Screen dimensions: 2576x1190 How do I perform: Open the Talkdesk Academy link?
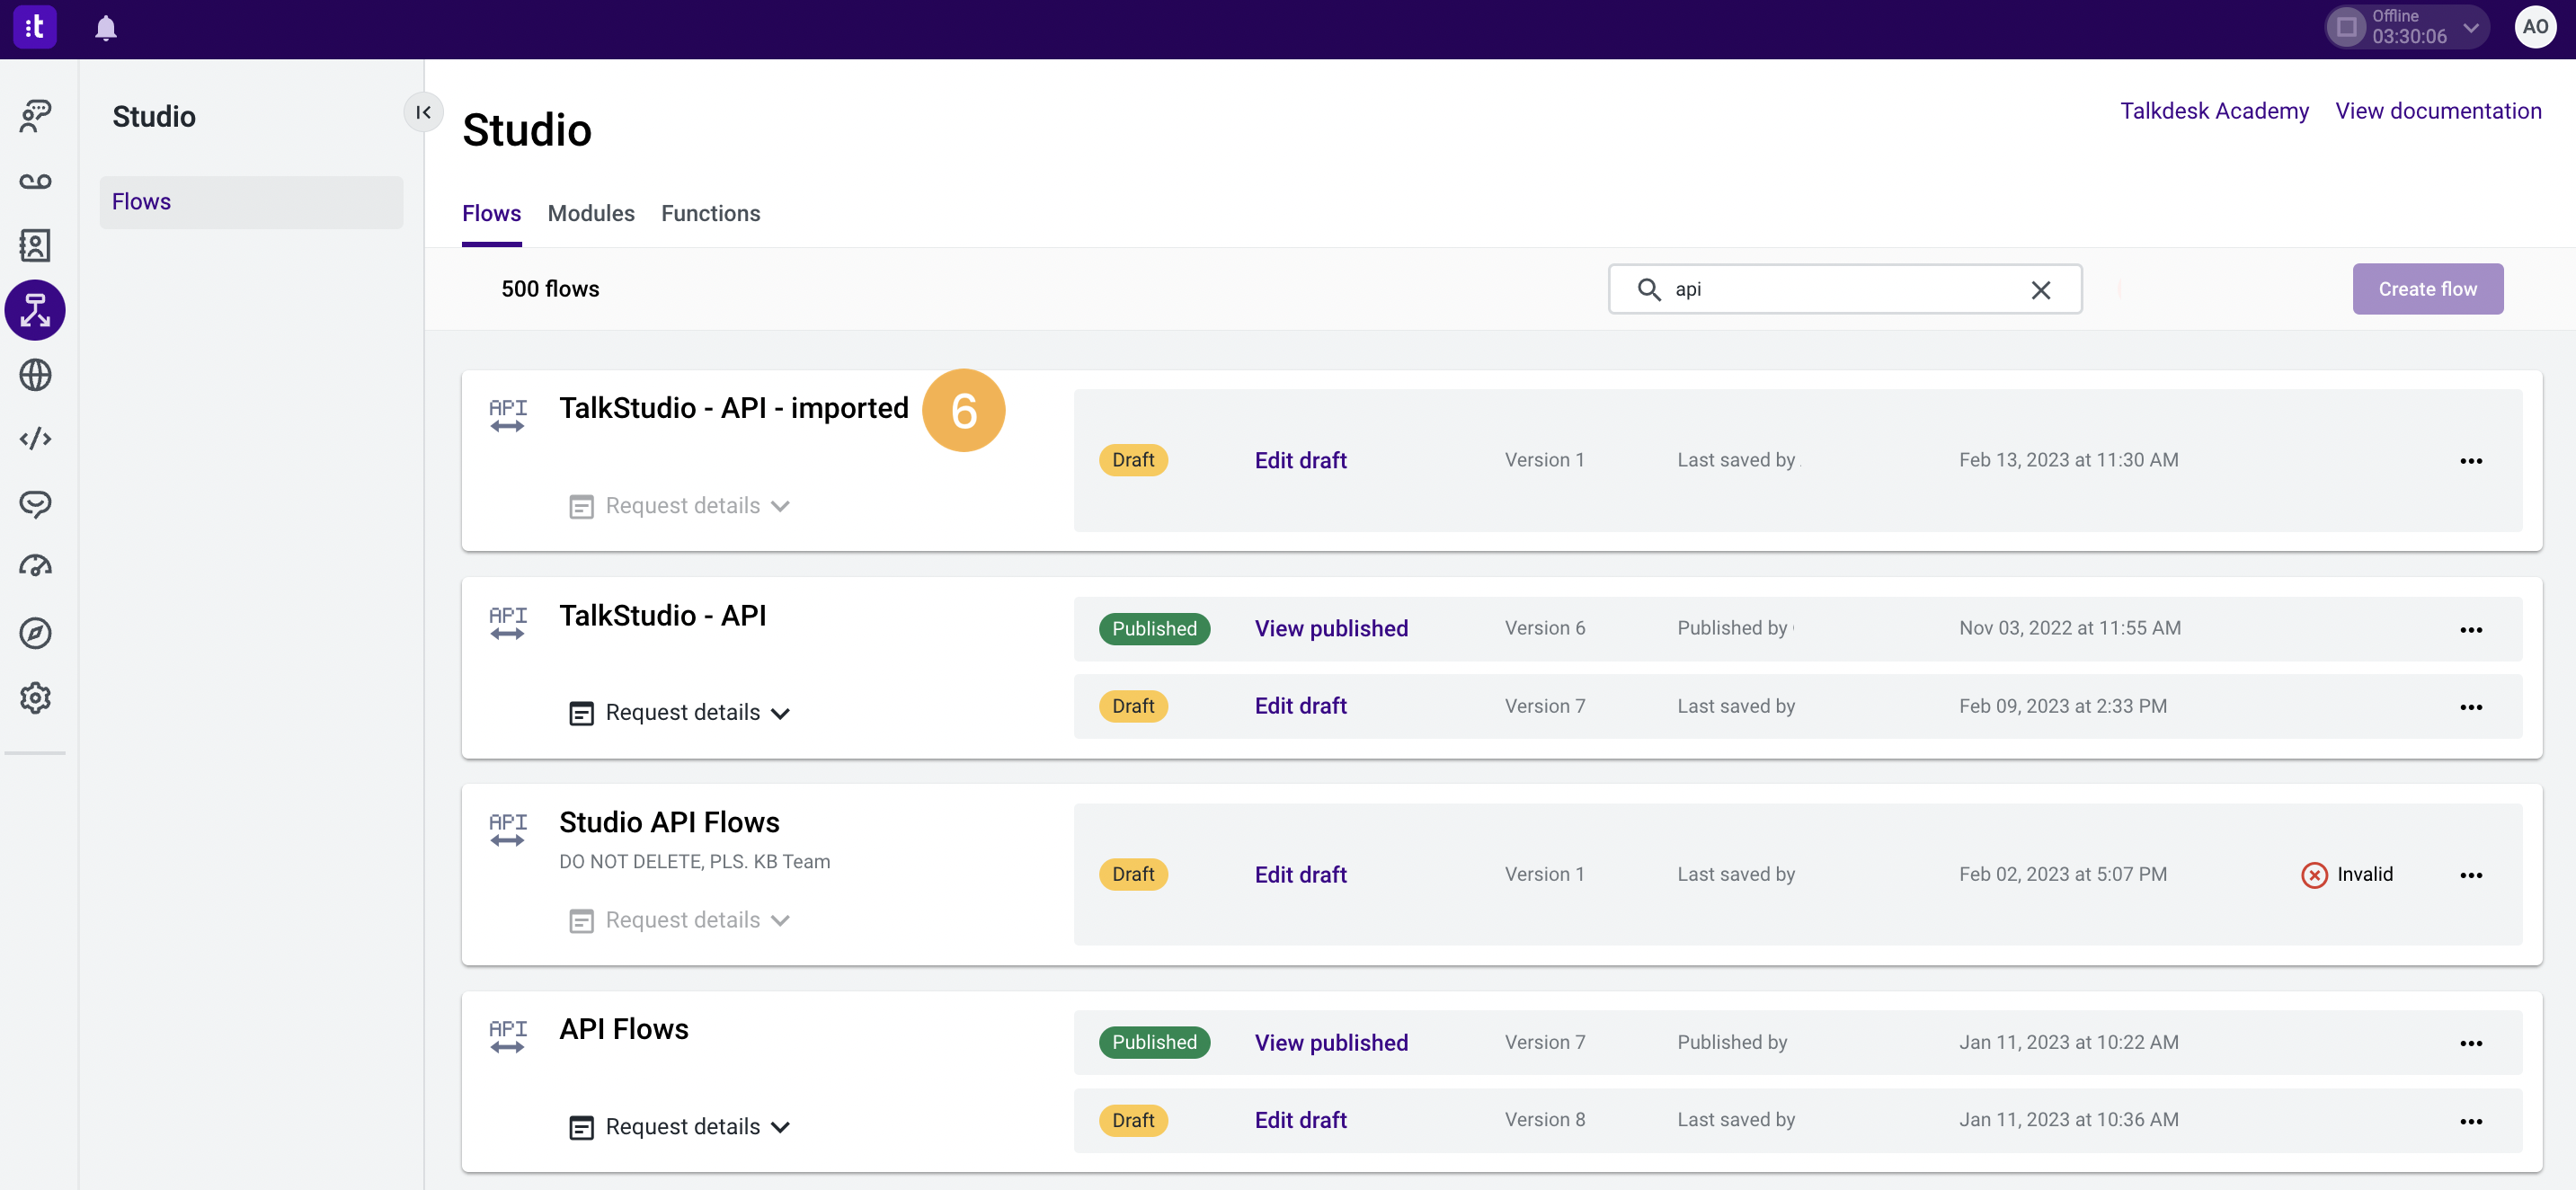point(2214,111)
